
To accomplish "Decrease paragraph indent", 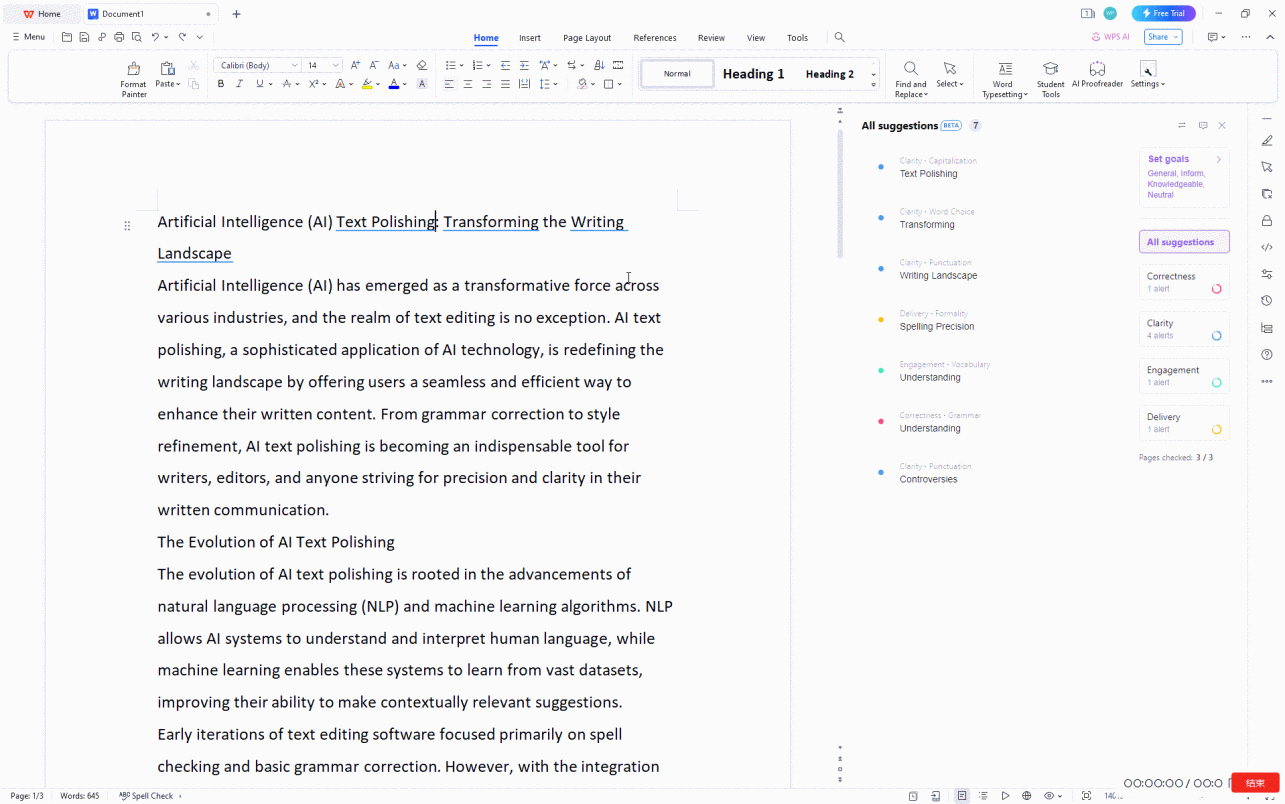I will [505, 65].
